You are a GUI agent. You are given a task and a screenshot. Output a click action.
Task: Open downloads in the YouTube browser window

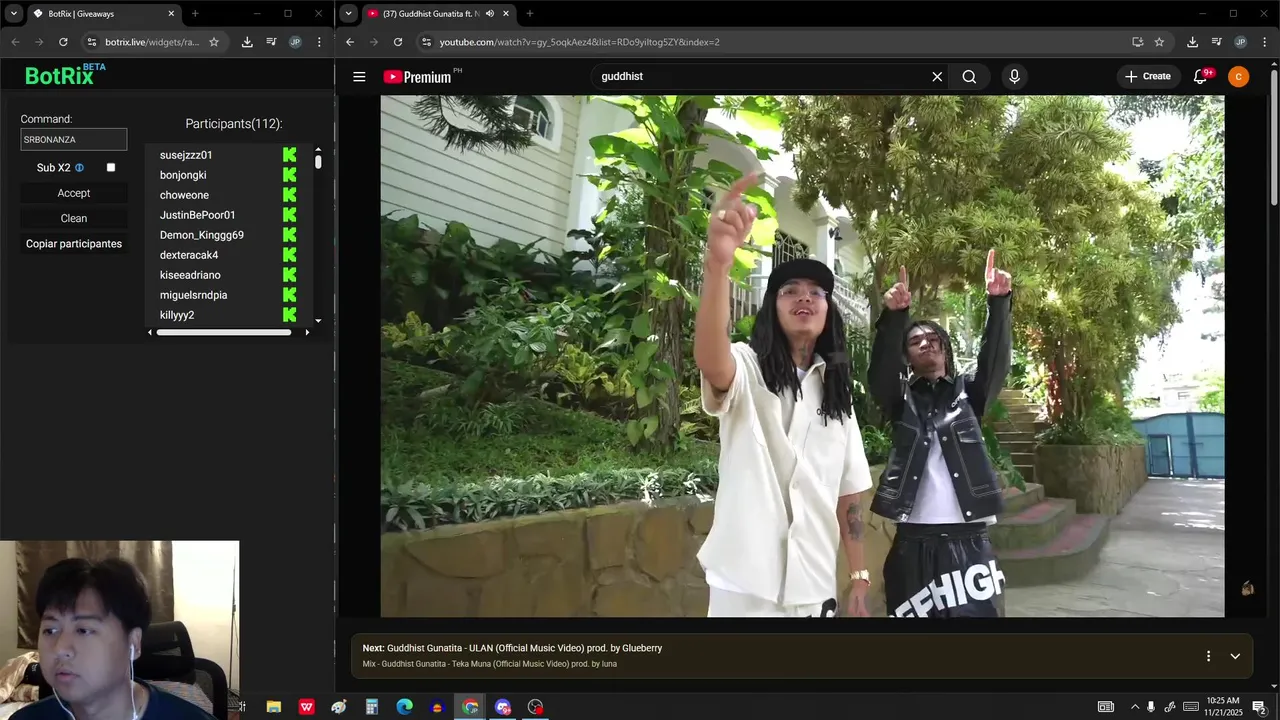[1192, 42]
